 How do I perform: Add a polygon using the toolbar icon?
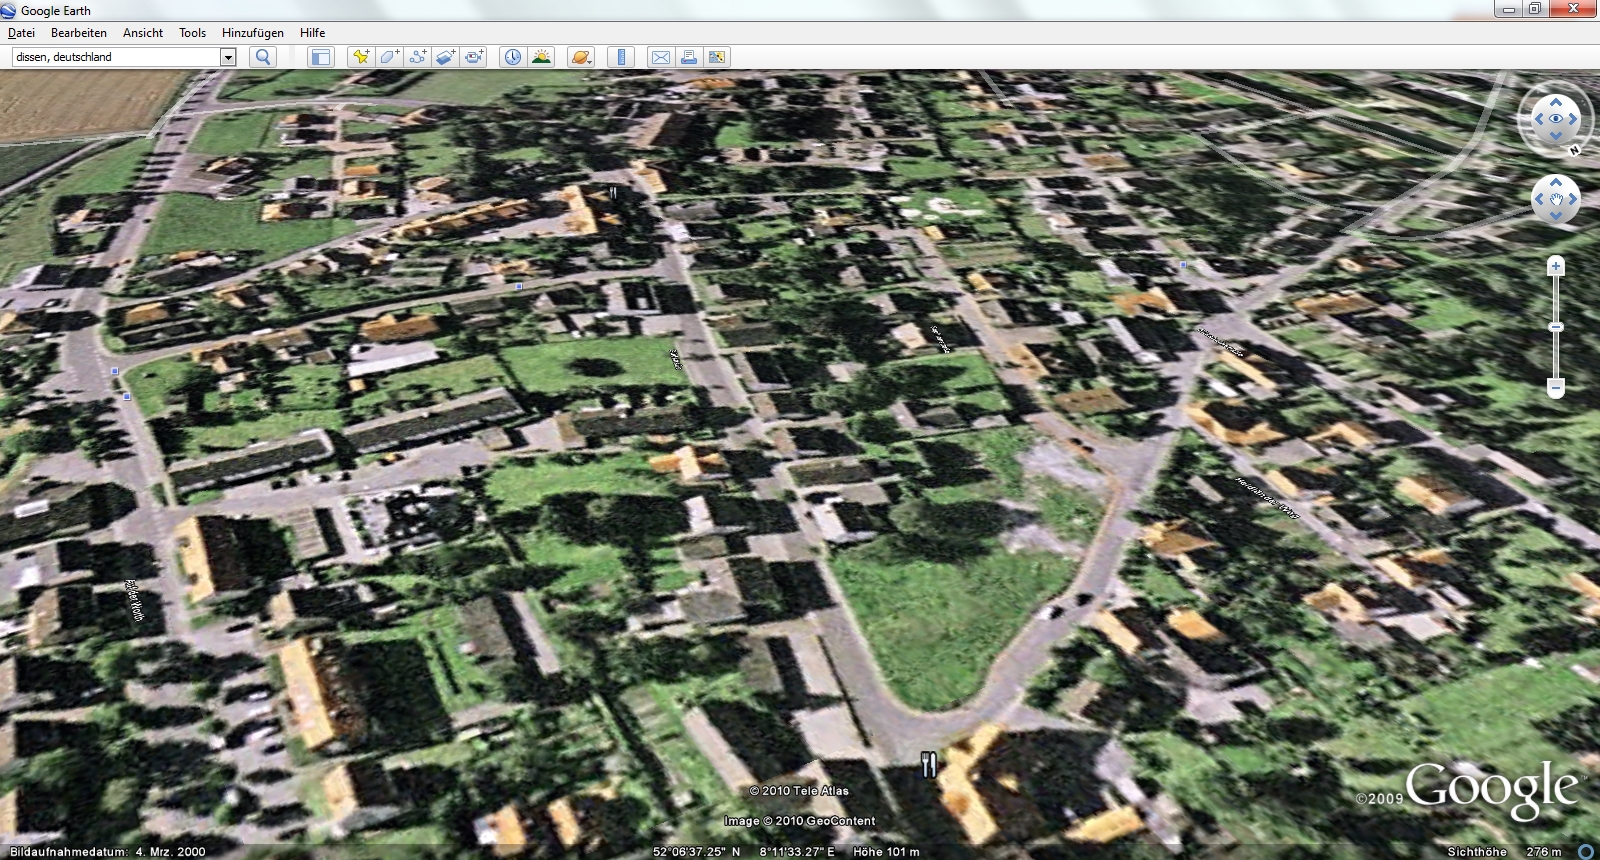point(389,57)
